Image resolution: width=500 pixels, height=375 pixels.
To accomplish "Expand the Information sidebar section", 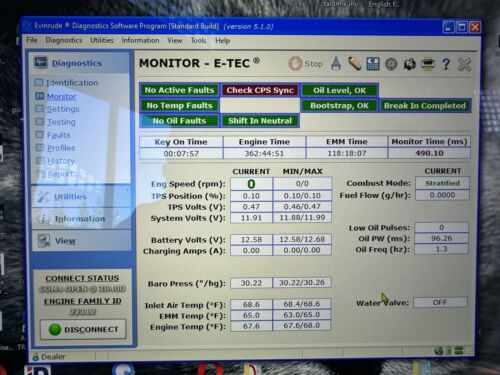I will coord(81,219).
